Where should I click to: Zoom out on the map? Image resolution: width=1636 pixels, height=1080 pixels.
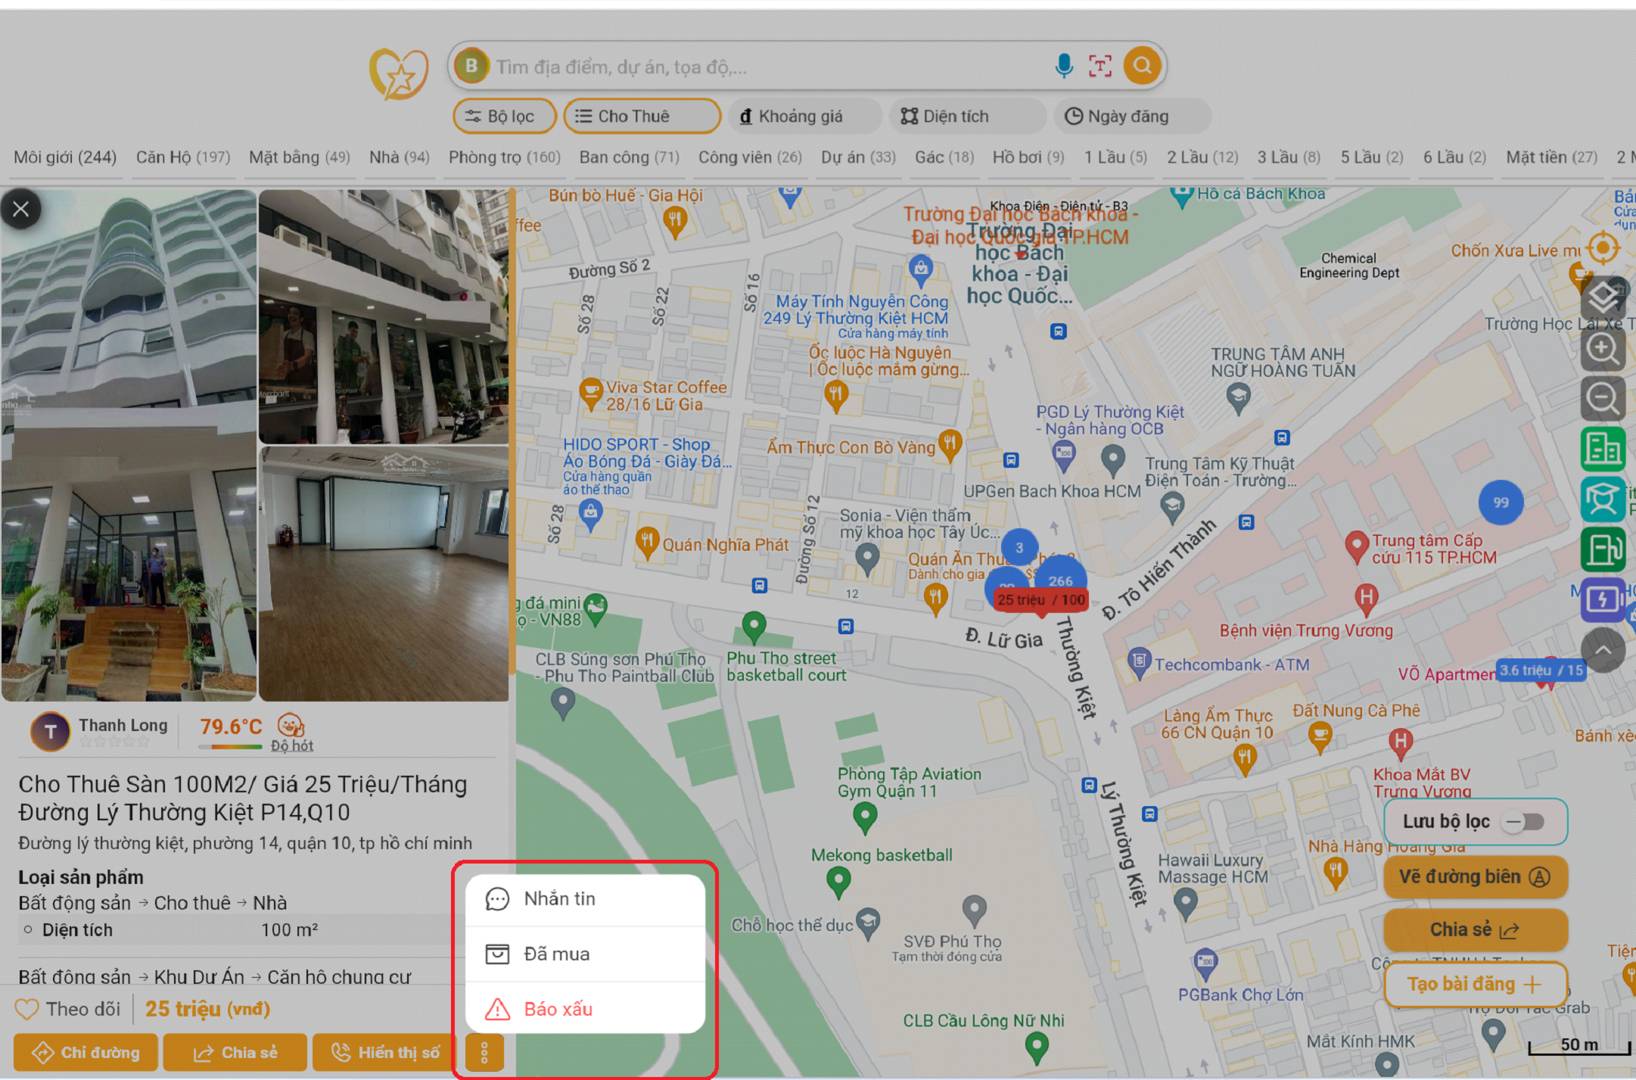(1602, 398)
